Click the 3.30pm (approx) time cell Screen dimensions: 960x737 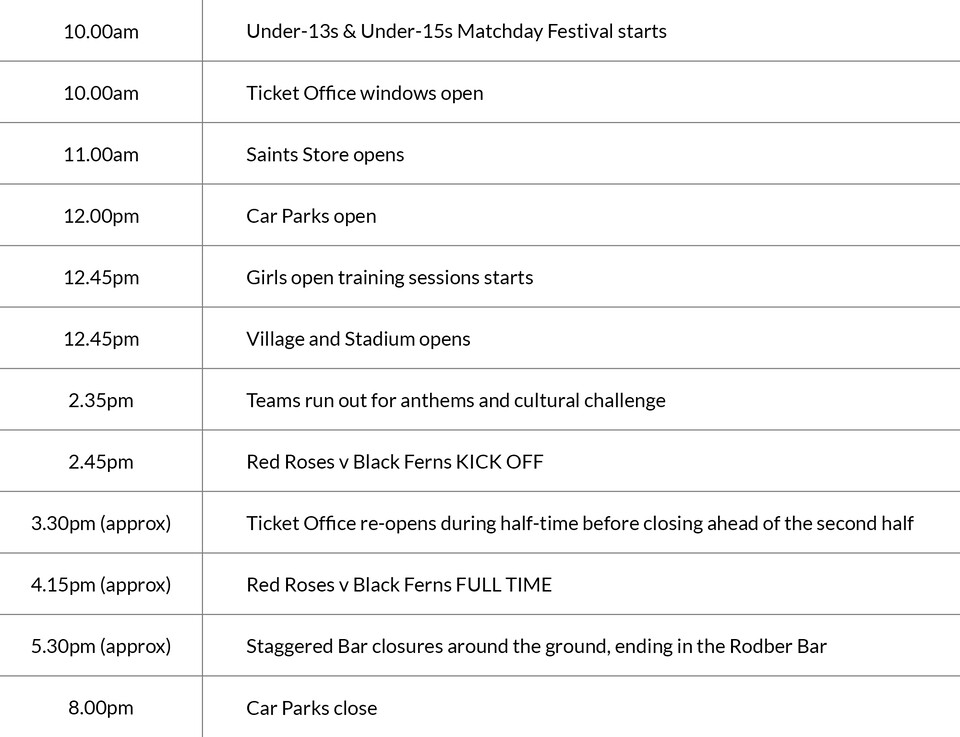coord(101,524)
